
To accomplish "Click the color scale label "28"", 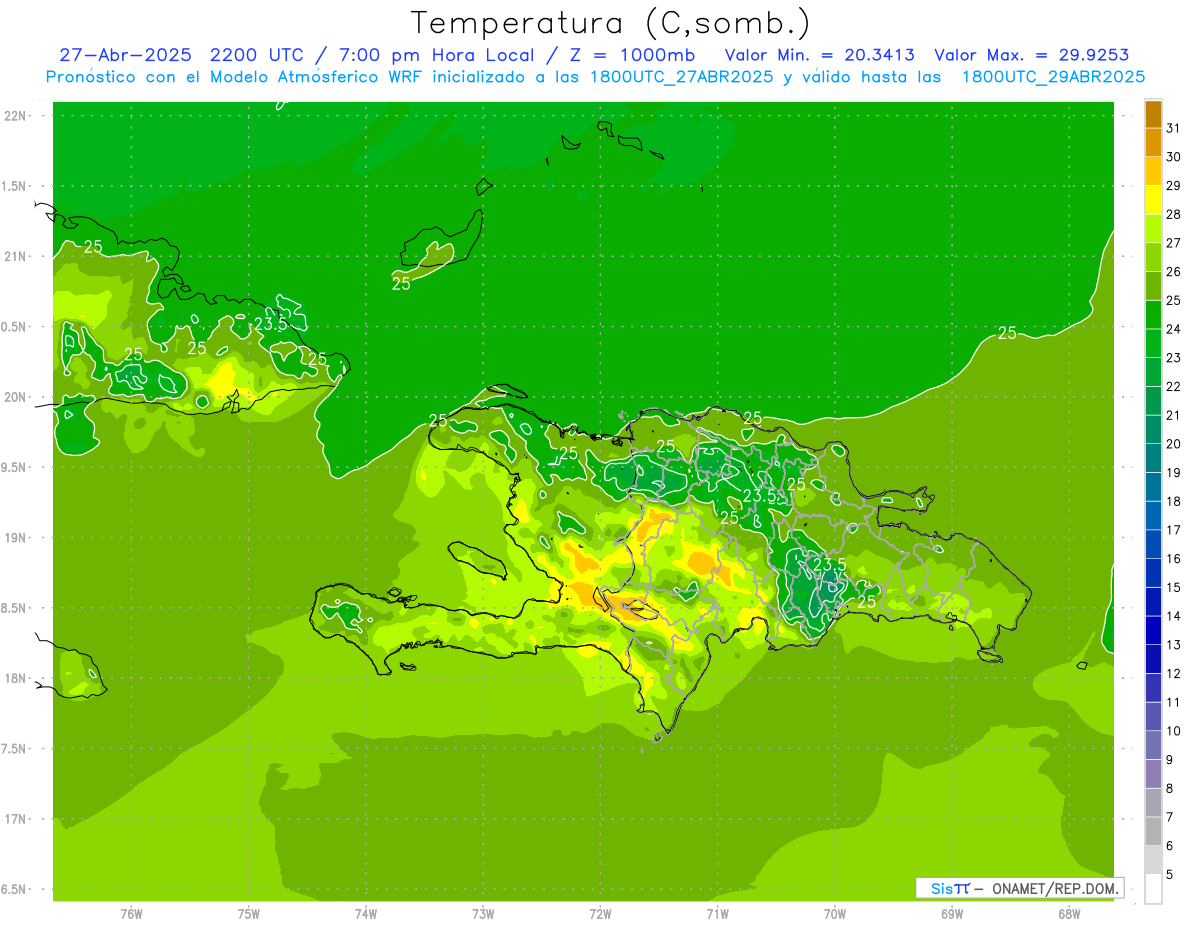I will 1173,214.
